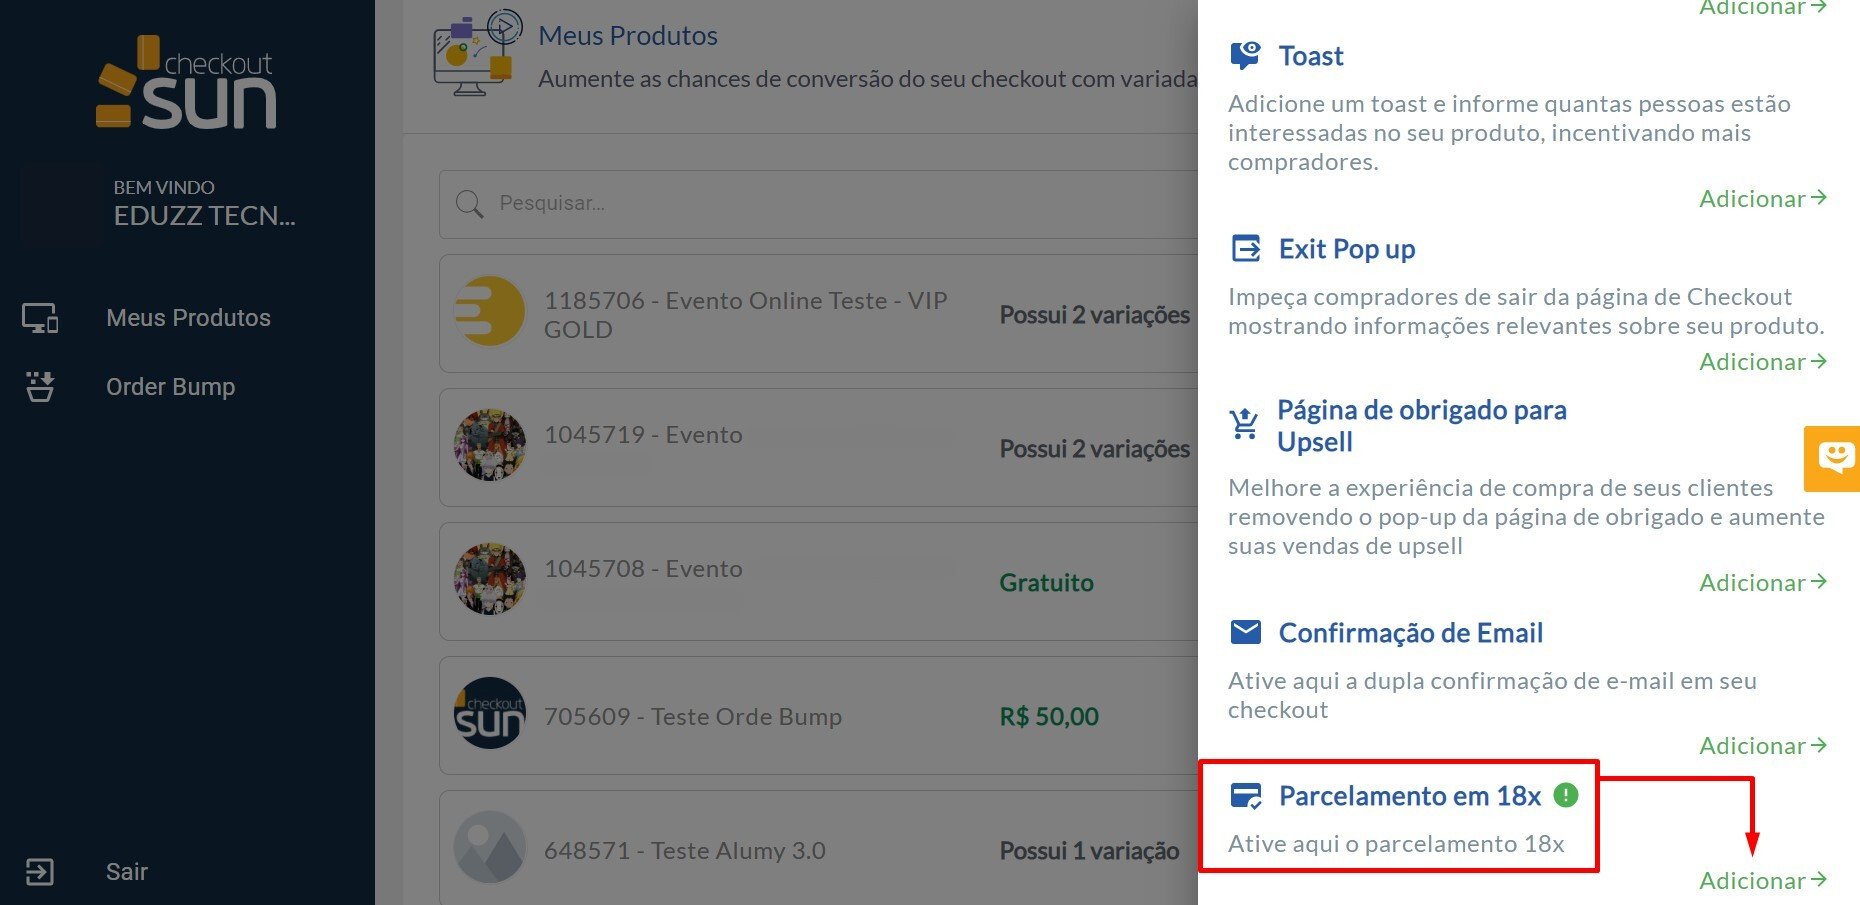Click the search magnifier icon
1860x905 pixels.
[469, 204]
